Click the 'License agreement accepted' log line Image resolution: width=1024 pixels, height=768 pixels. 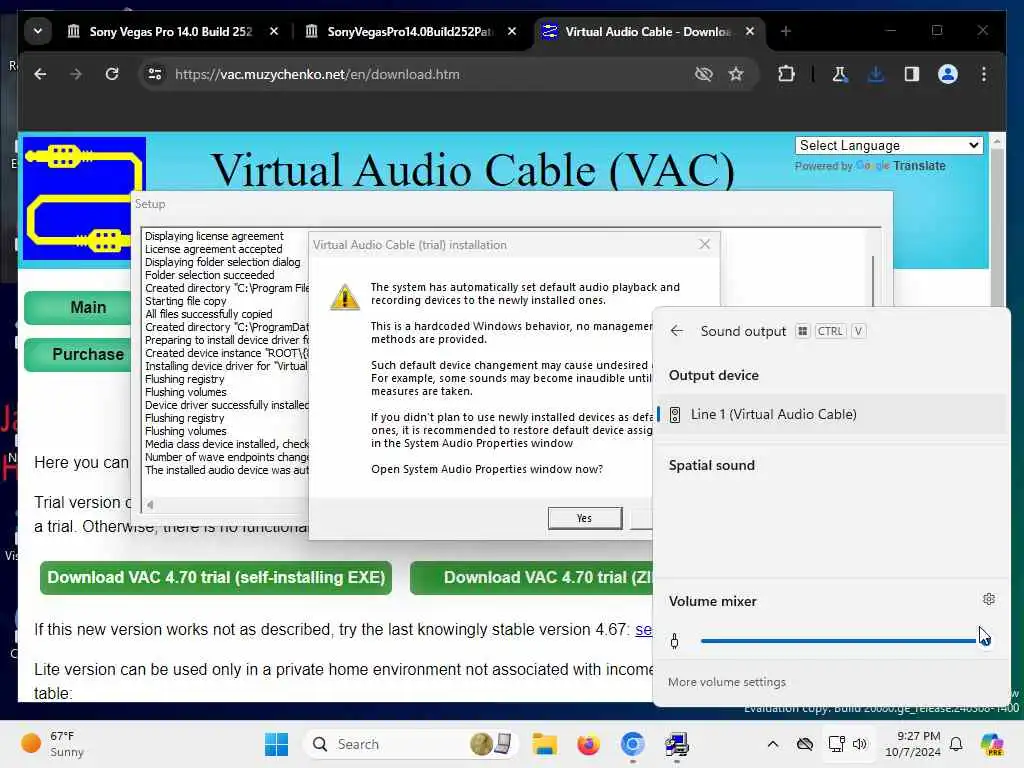214,249
